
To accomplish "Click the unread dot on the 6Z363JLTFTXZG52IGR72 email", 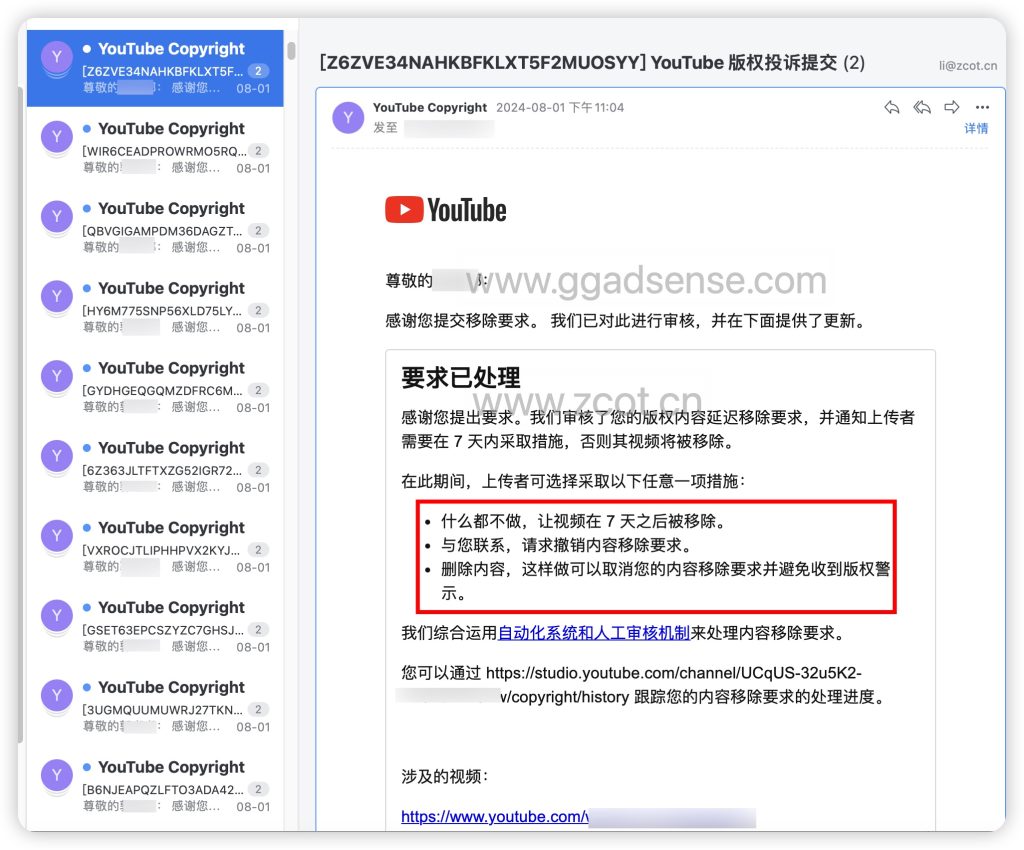I will tap(87, 448).
